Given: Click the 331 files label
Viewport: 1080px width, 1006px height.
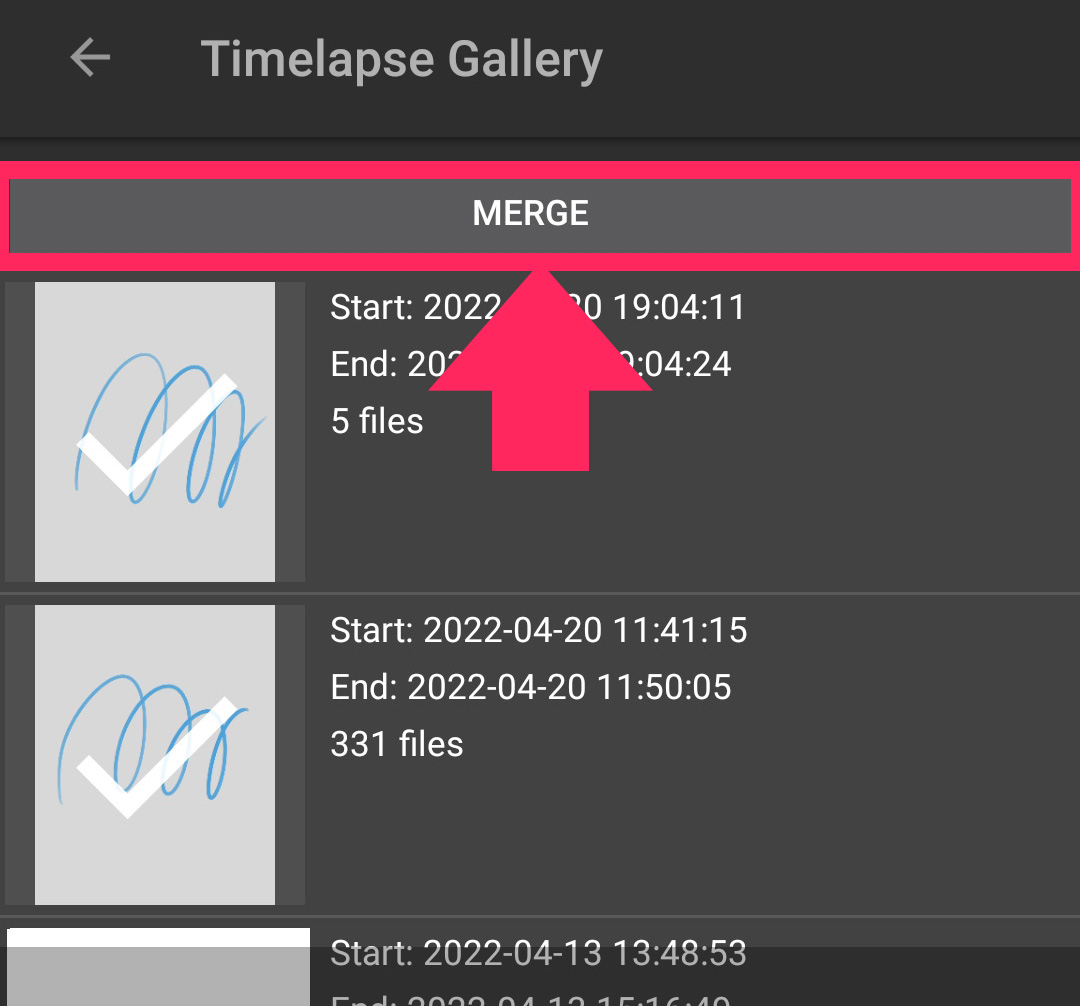Looking at the screenshot, I should tap(396, 744).
